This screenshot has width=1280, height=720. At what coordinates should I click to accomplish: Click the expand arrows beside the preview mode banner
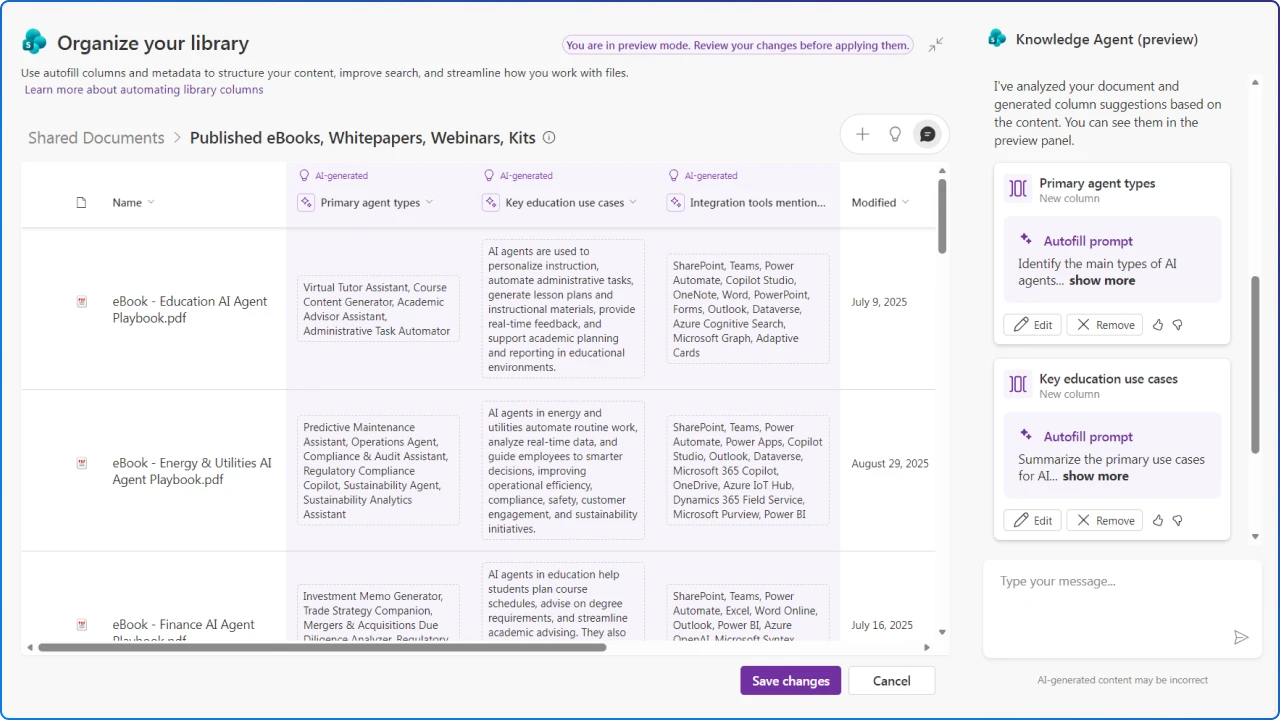tap(936, 44)
